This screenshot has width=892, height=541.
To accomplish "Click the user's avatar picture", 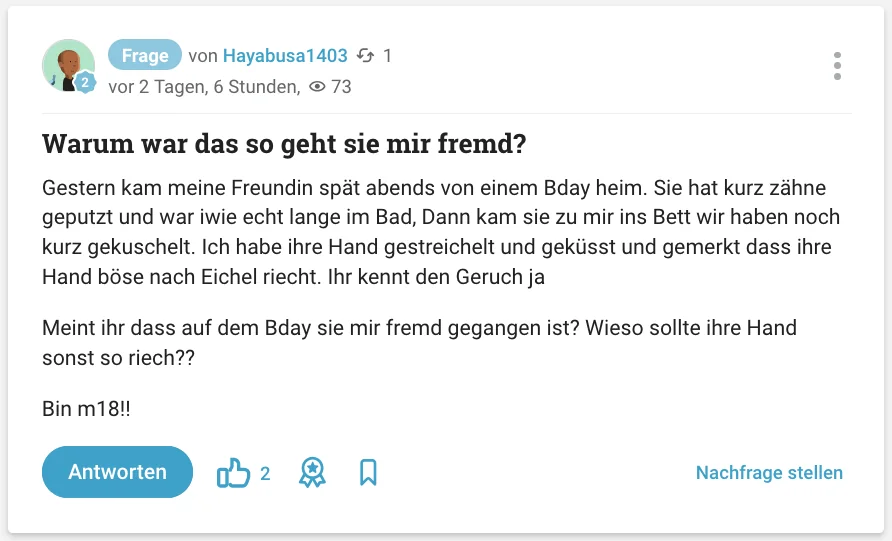I will [x=67, y=65].
